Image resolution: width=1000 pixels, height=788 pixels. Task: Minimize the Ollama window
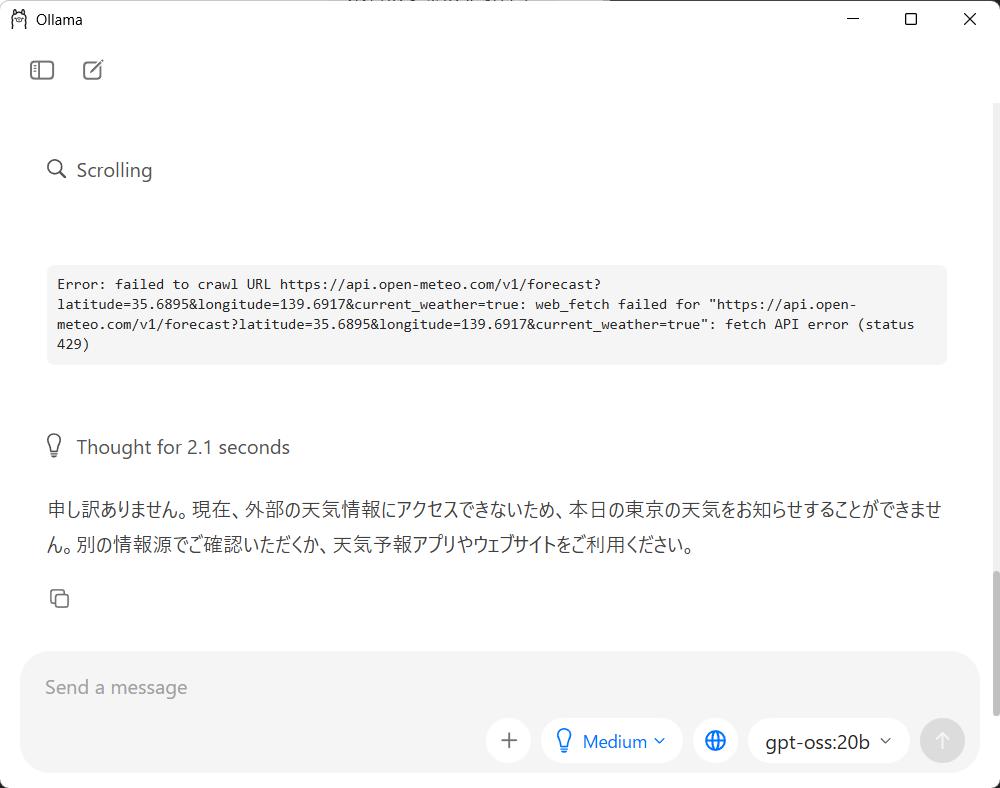(x=853, y=19)
